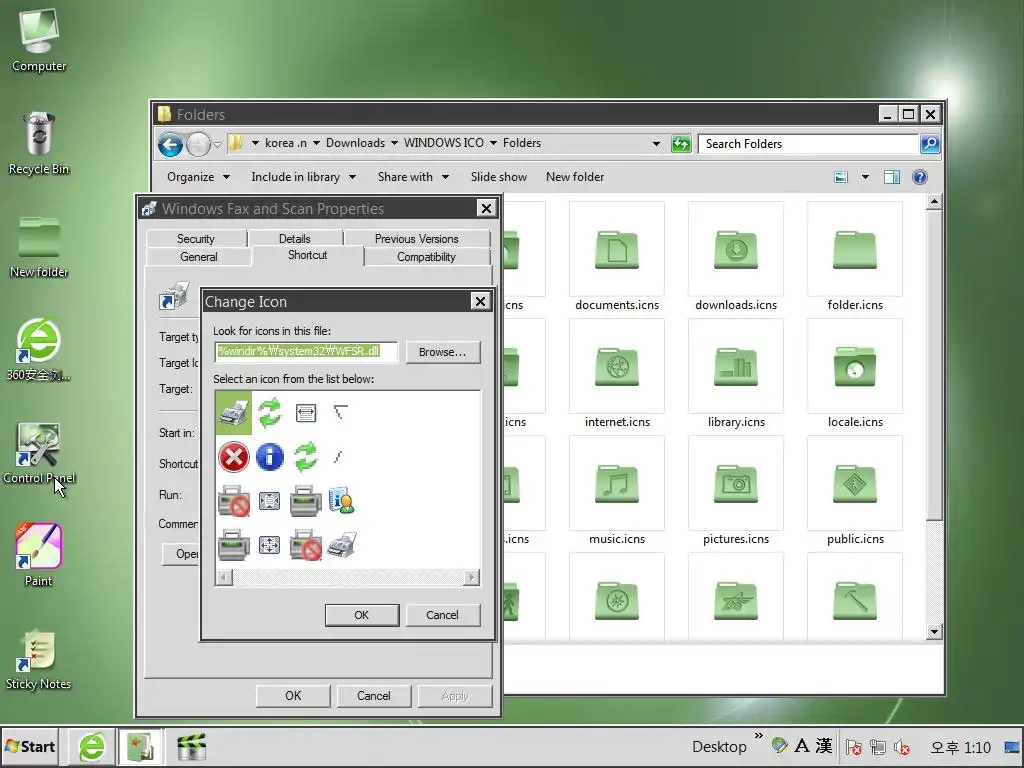Select the tilted fax machine icon in last row
The height and width of the screenshot is (768, 1024).
click(341, 545)
